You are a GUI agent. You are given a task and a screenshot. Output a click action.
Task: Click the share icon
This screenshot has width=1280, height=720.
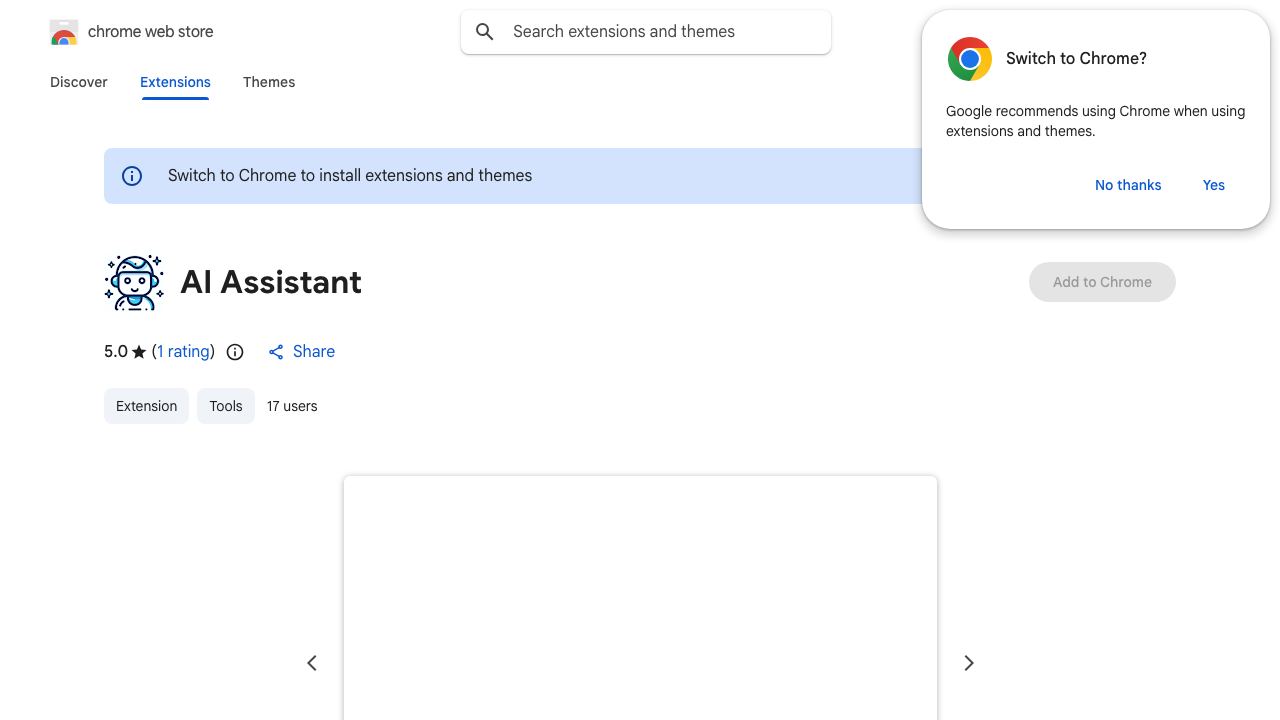click(276, 352)
